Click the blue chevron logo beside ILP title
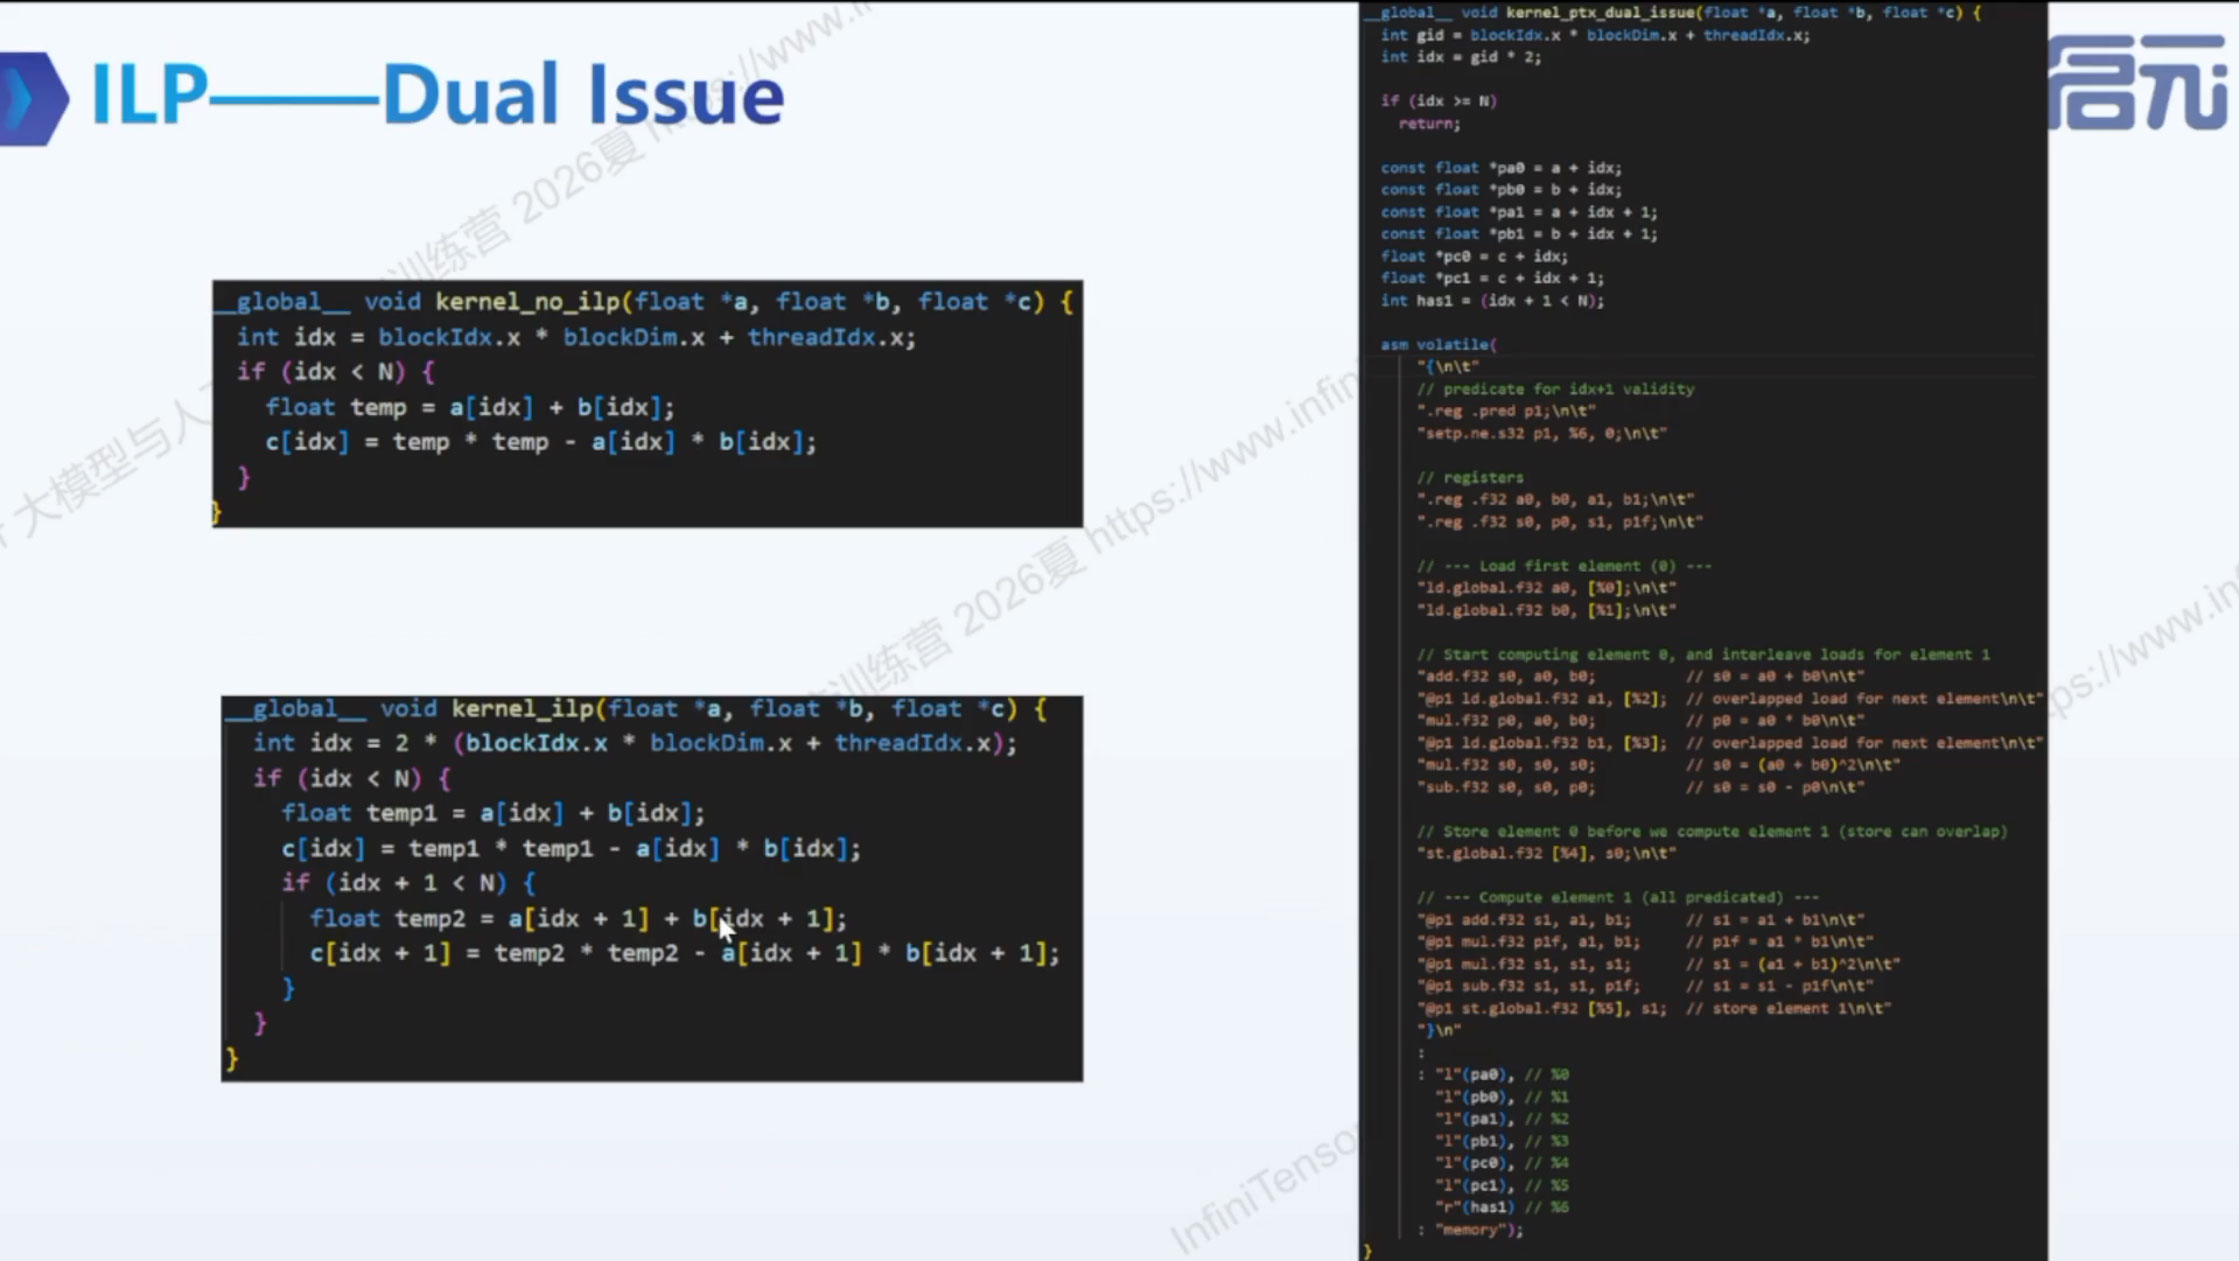The height and width of the screenshot is (1261, 2239). (x=33, y=98)
